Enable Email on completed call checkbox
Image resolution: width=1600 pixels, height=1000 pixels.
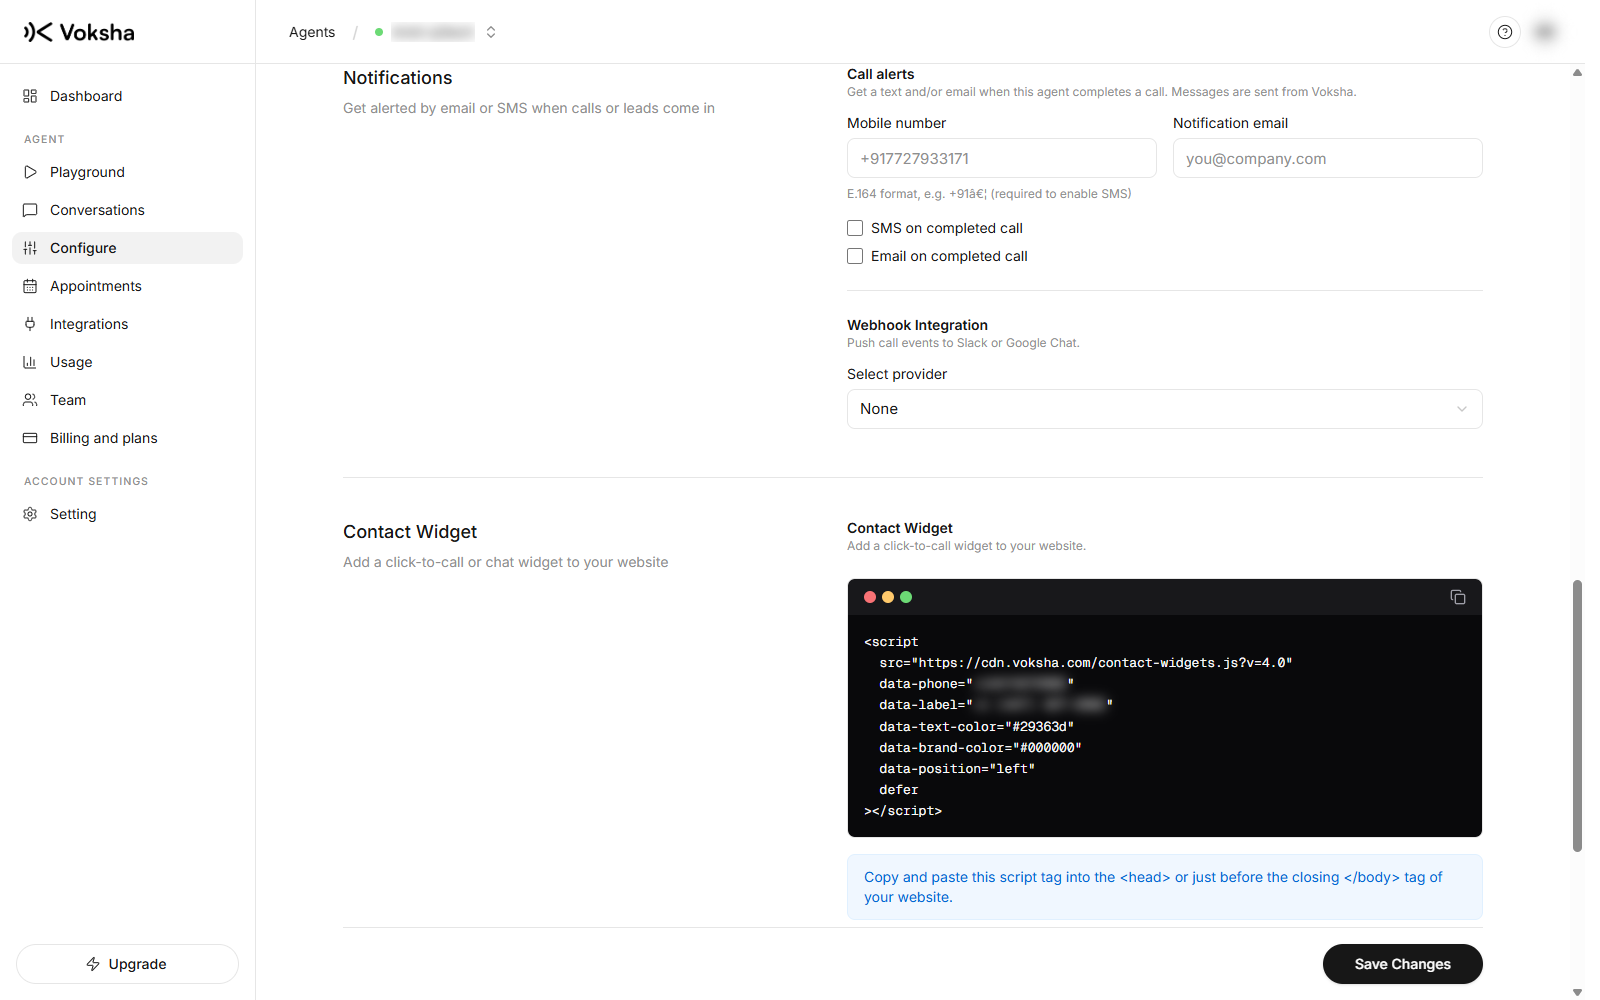click(855, 256)
